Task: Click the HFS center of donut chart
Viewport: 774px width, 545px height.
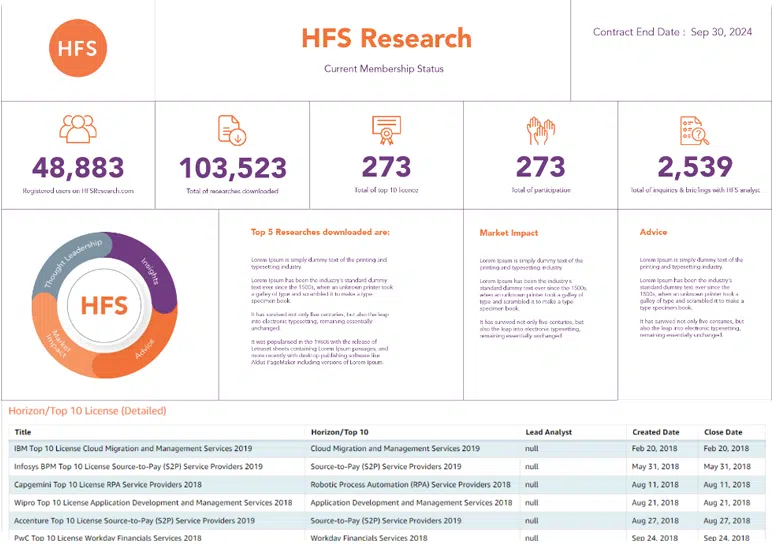Action: 104,306
